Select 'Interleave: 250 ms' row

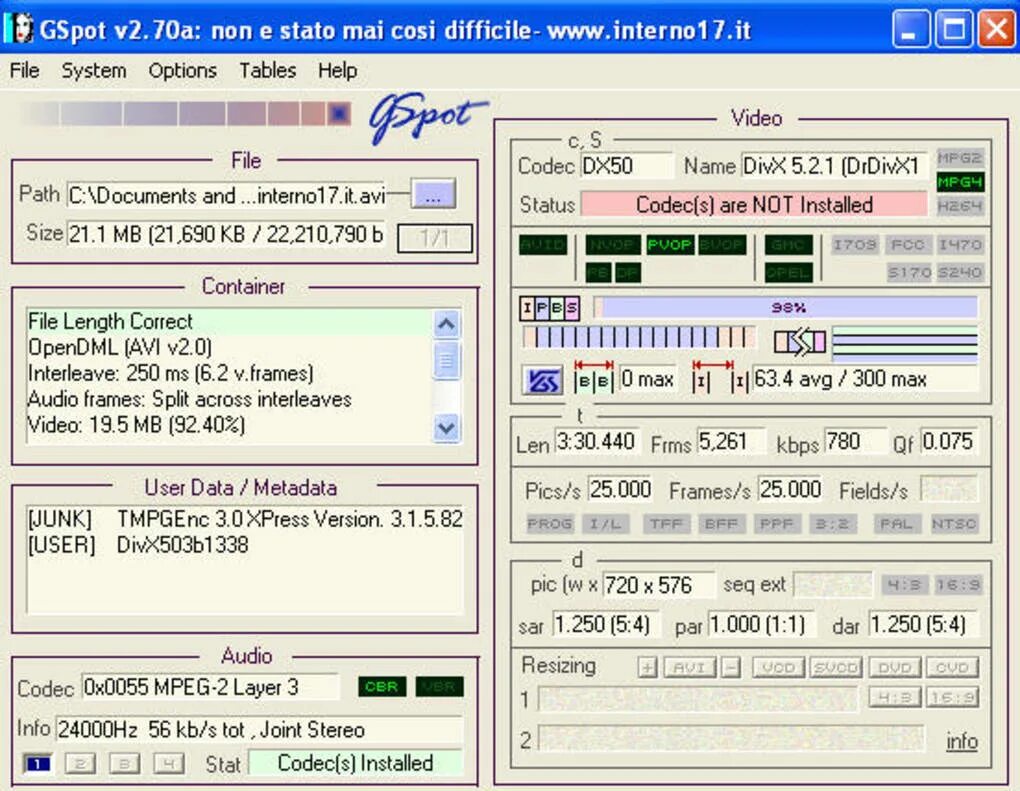pos(230,373)
